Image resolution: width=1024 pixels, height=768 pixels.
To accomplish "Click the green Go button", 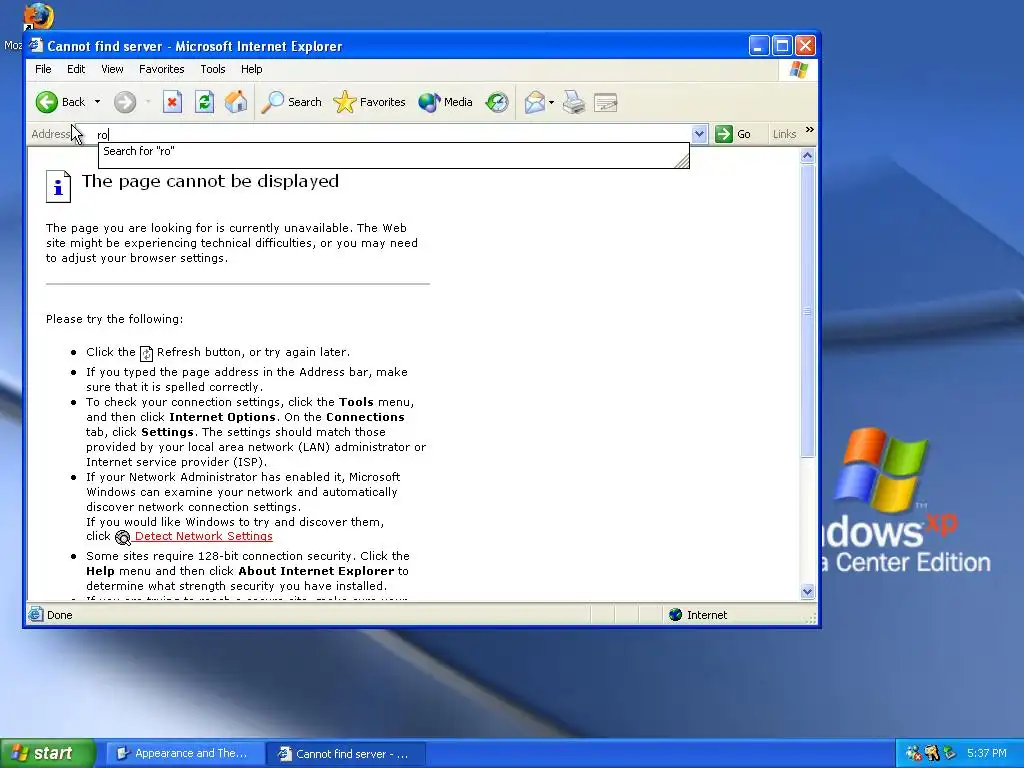I will 733,135.
